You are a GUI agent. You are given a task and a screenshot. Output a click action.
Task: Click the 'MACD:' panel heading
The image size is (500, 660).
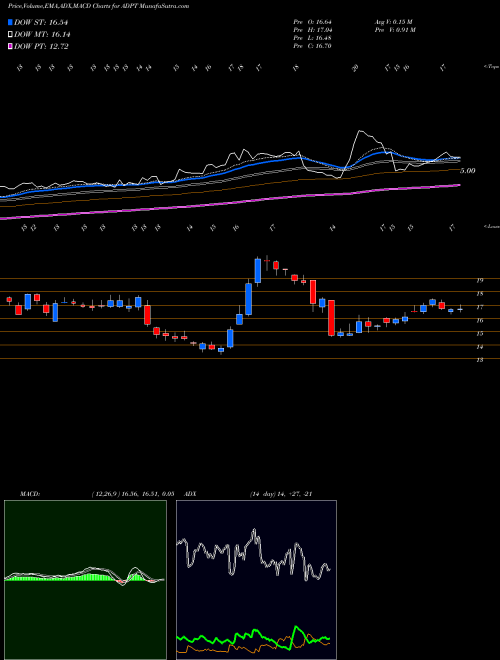29,494
